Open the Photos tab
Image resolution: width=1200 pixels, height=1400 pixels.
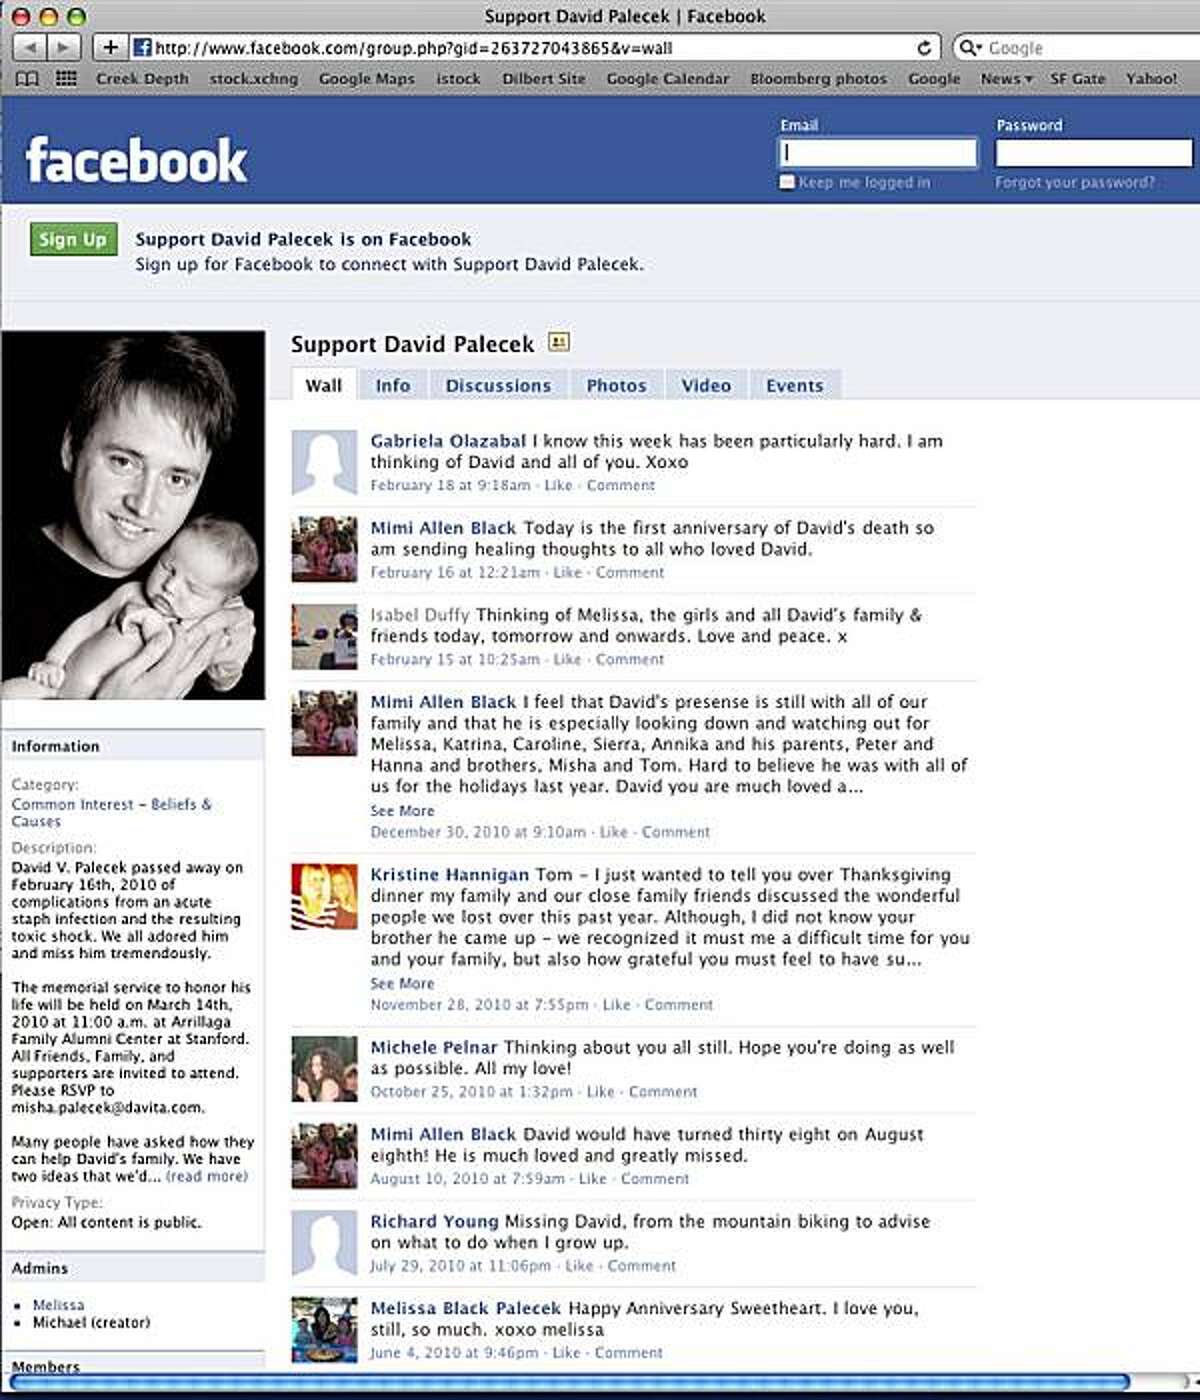coord(616,385)
